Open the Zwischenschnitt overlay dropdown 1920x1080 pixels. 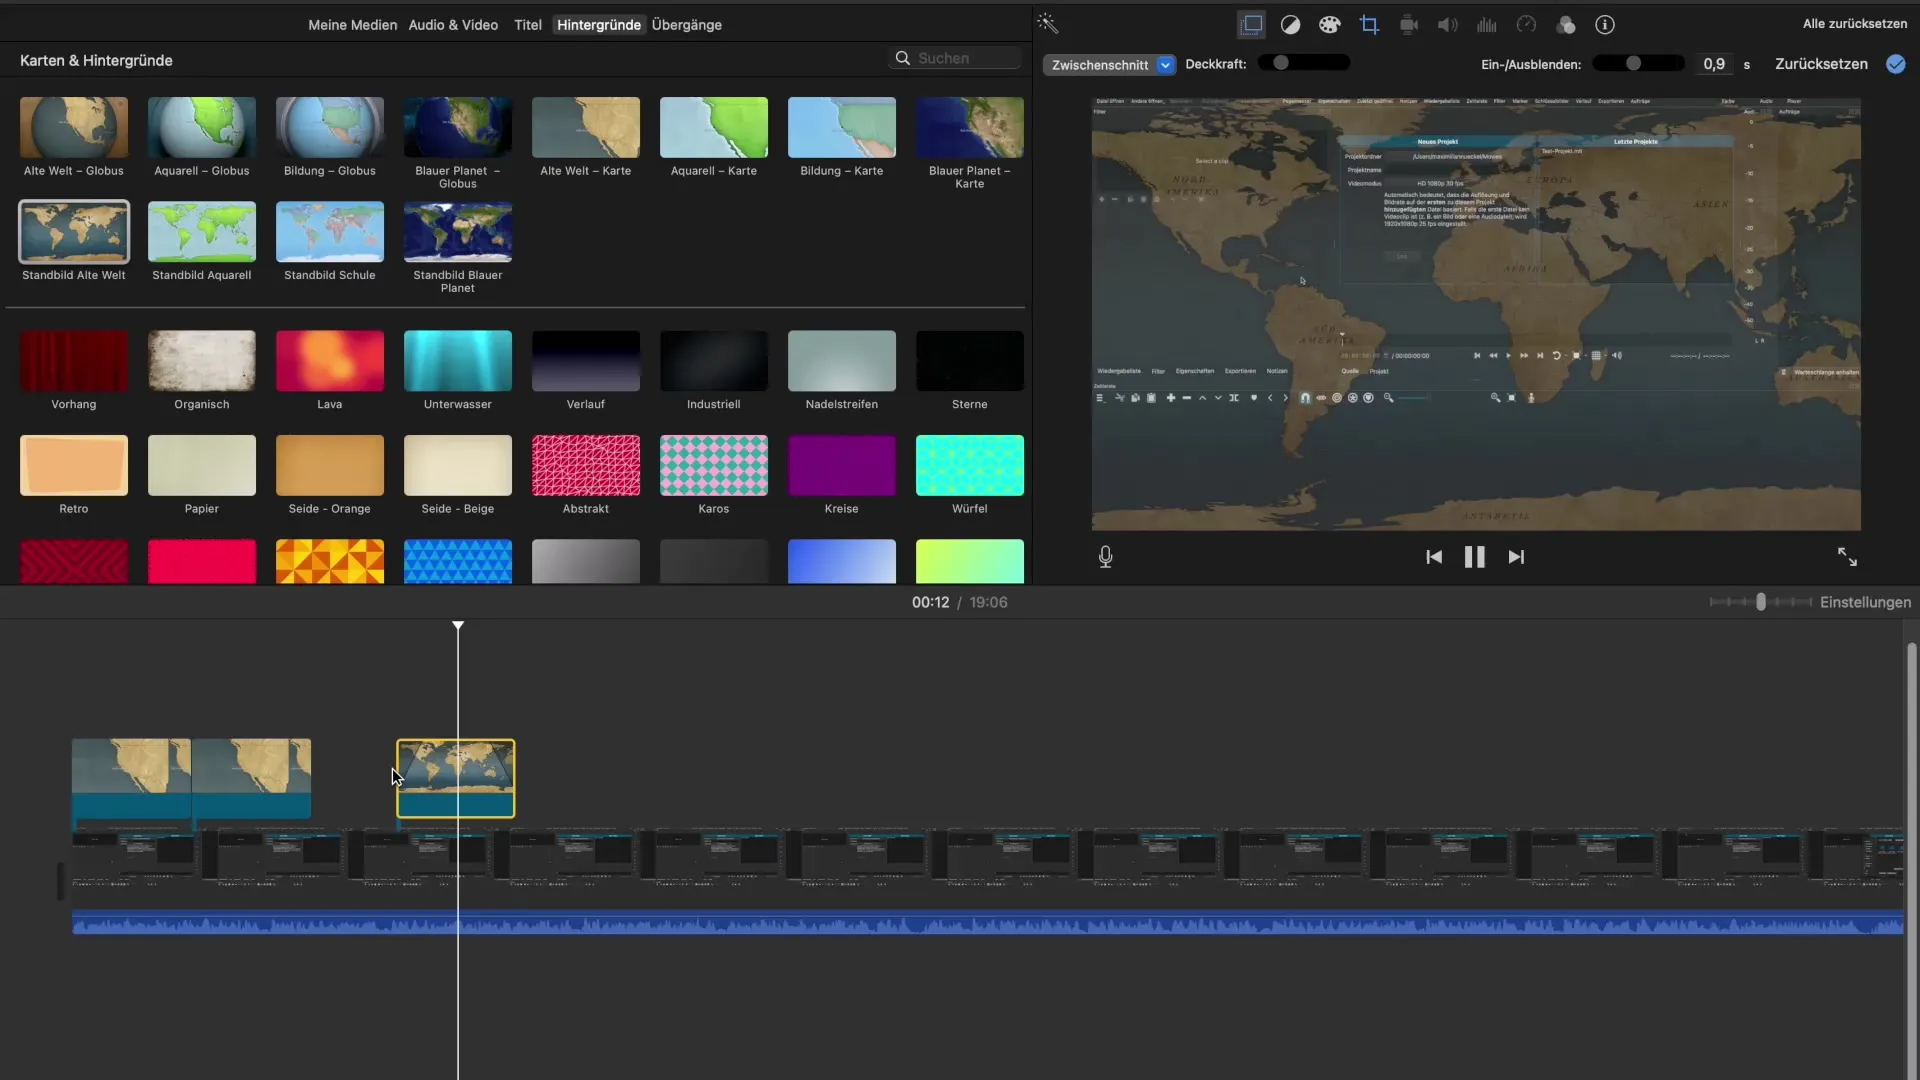tap(1109, 65)
